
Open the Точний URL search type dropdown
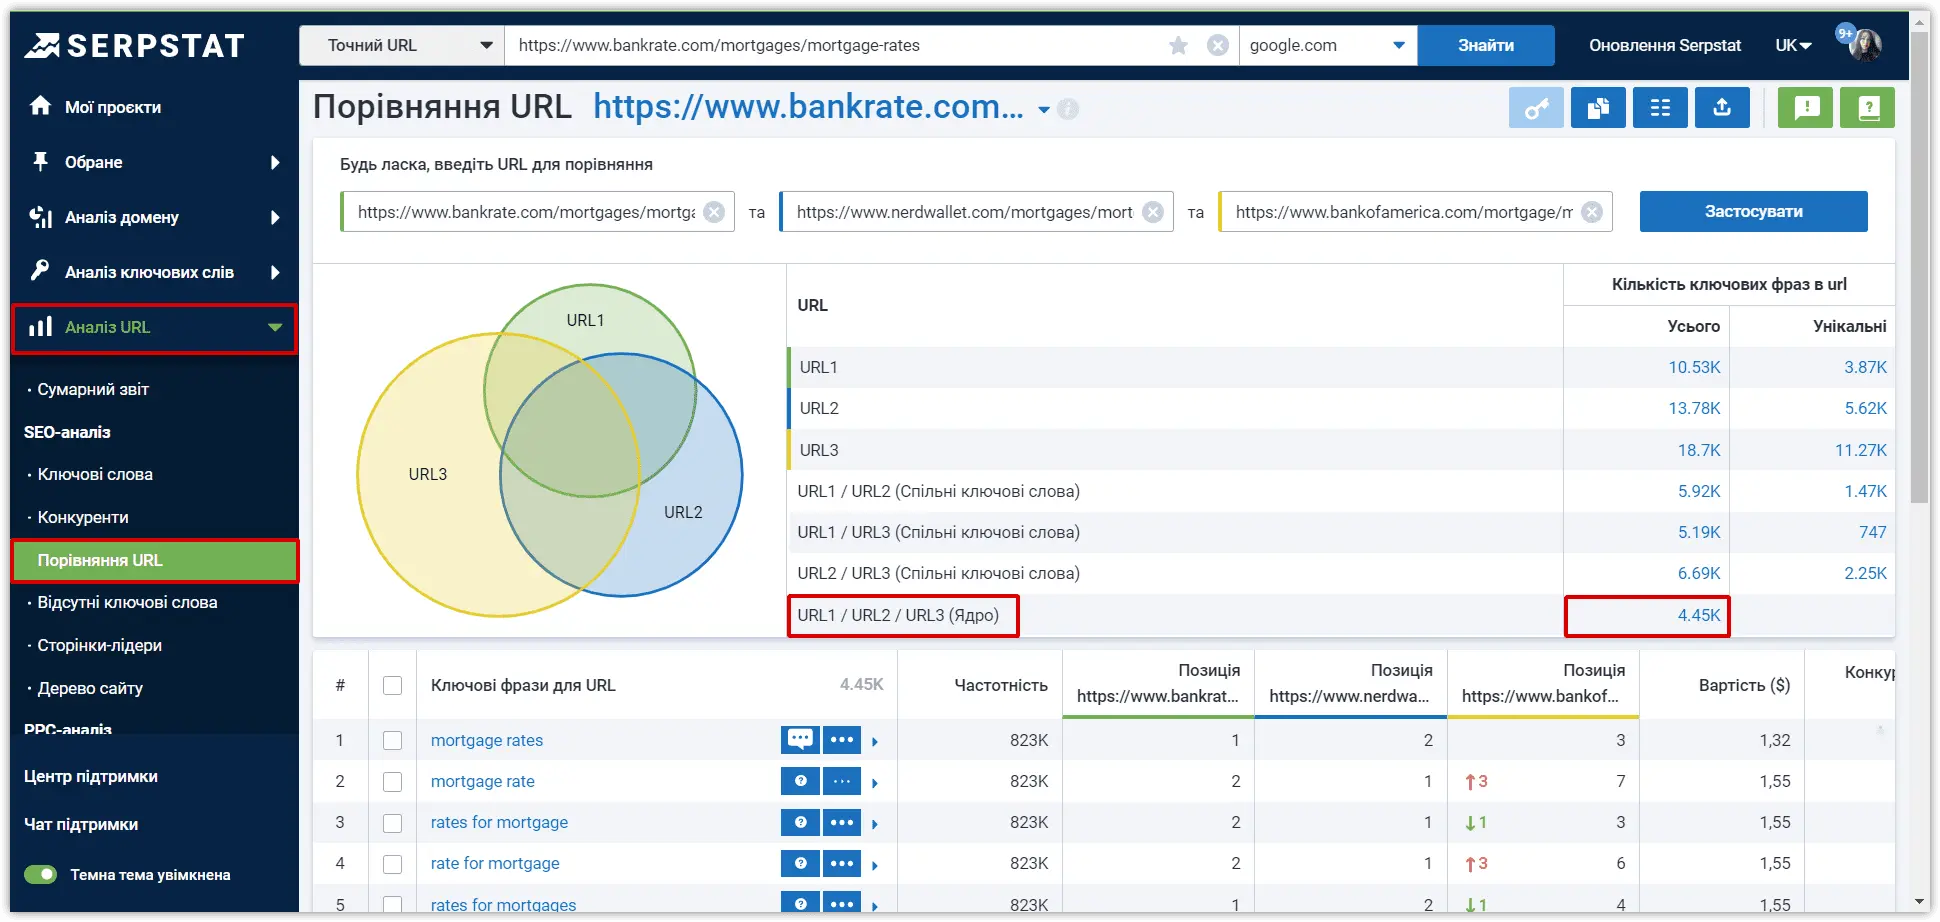coord(402,45)
